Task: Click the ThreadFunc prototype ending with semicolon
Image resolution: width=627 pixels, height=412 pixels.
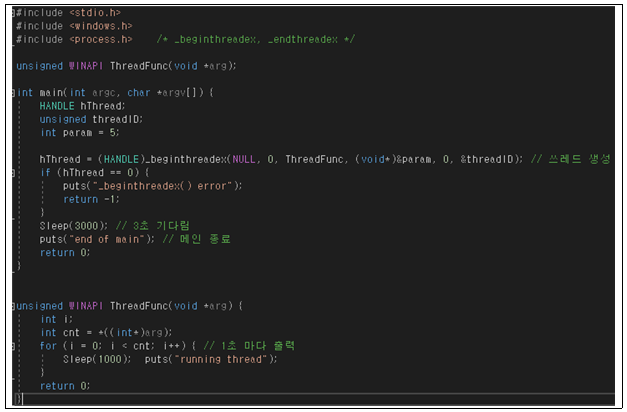Action: 126,66
